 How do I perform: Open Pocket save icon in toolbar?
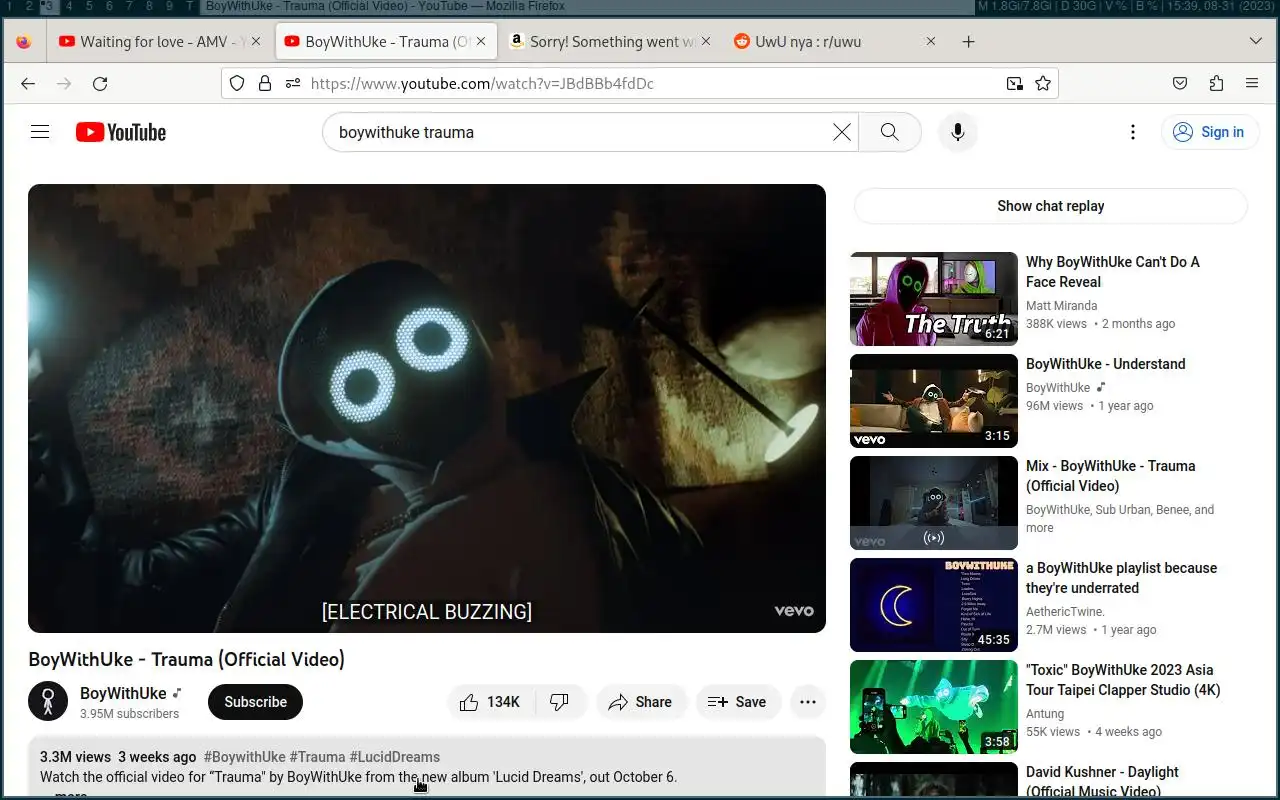[1180, 84]
